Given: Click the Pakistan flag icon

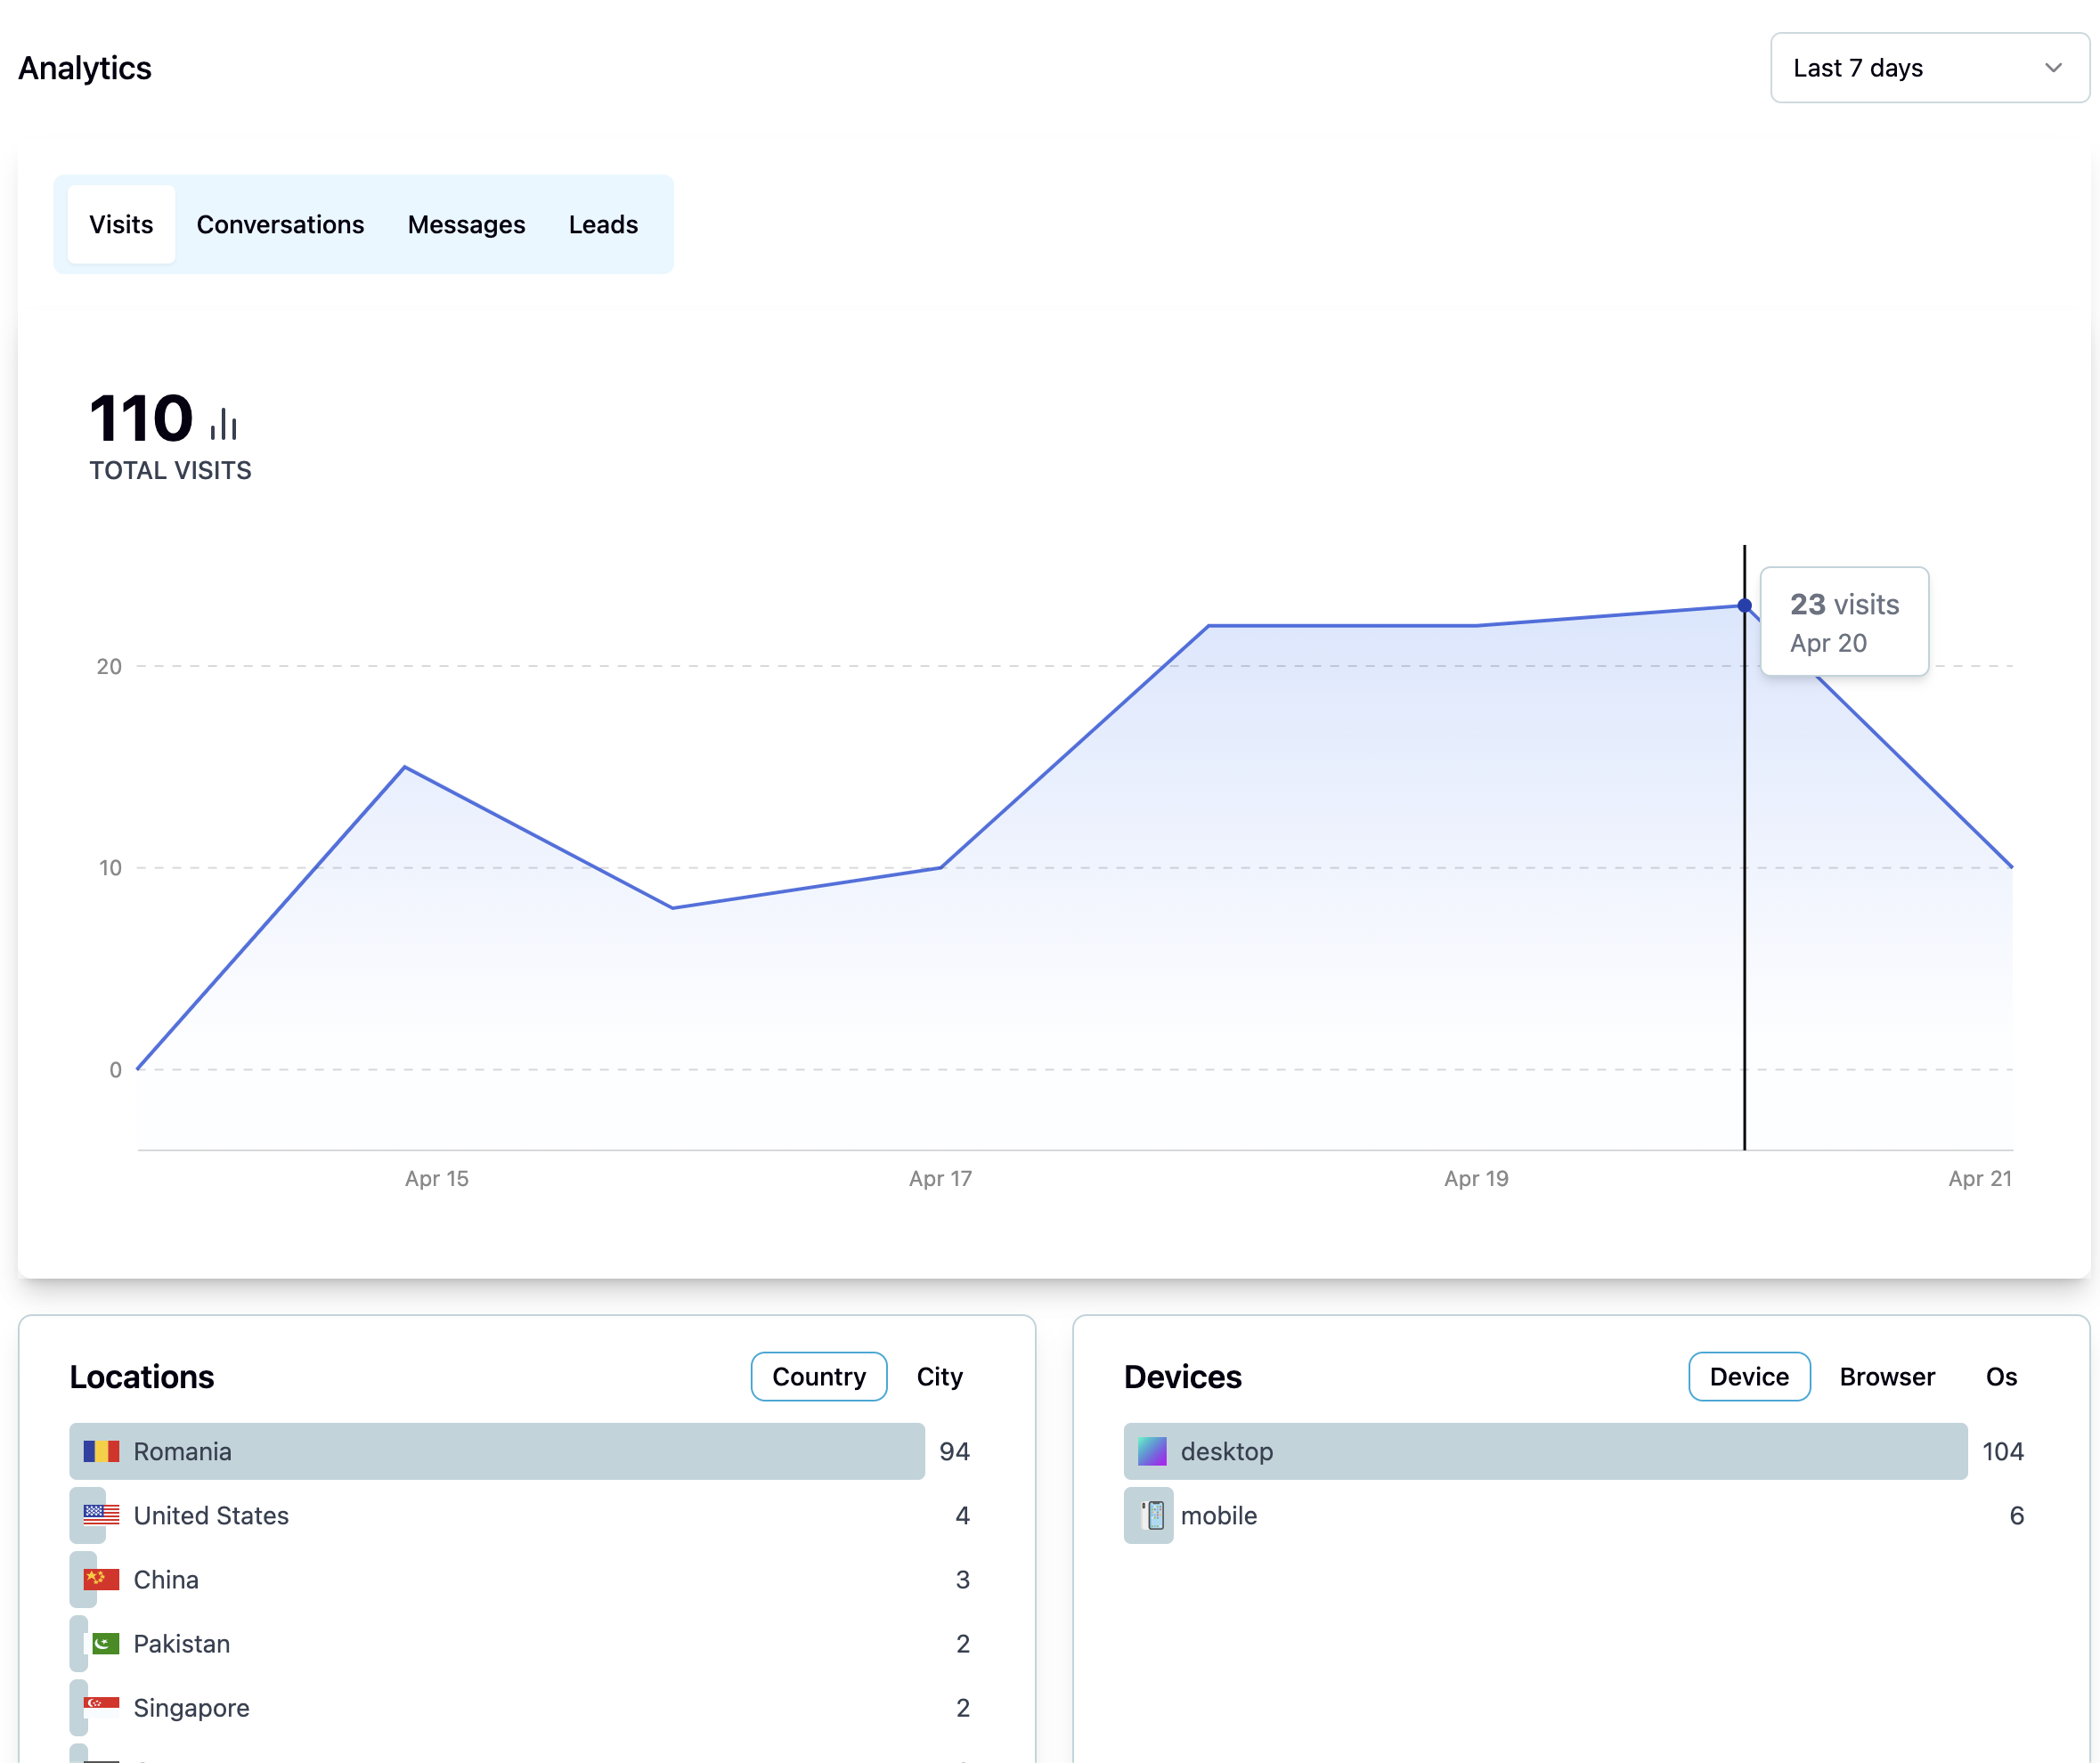Looking at the screenshot, I should point(105,1643).
